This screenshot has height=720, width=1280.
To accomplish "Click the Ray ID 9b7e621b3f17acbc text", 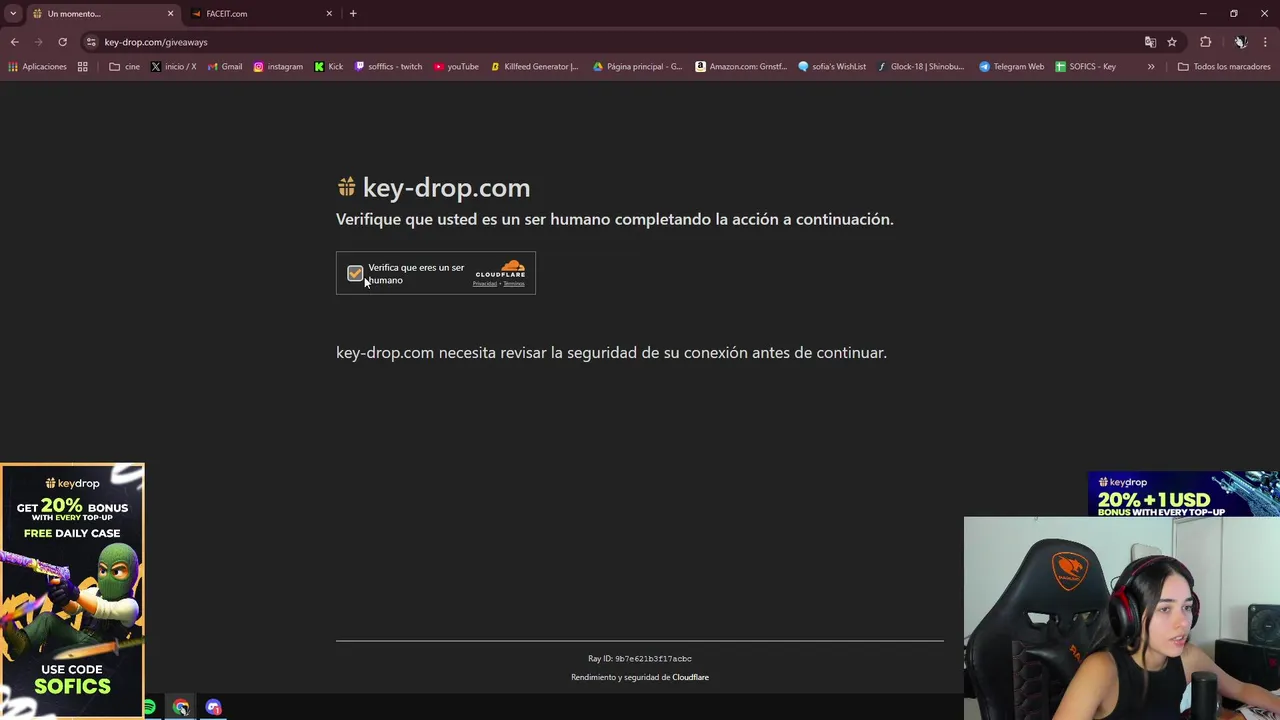I will [x=640, y=659].
